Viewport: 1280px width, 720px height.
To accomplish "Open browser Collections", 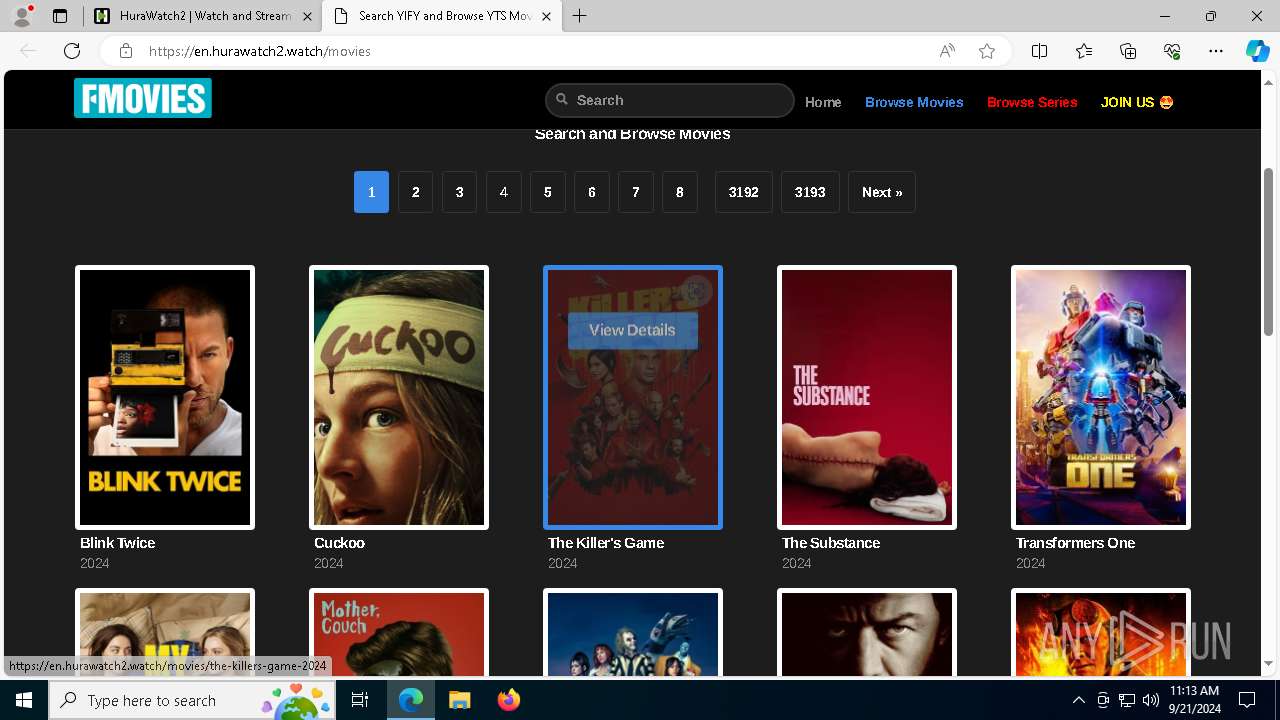I will (1128, 51).
